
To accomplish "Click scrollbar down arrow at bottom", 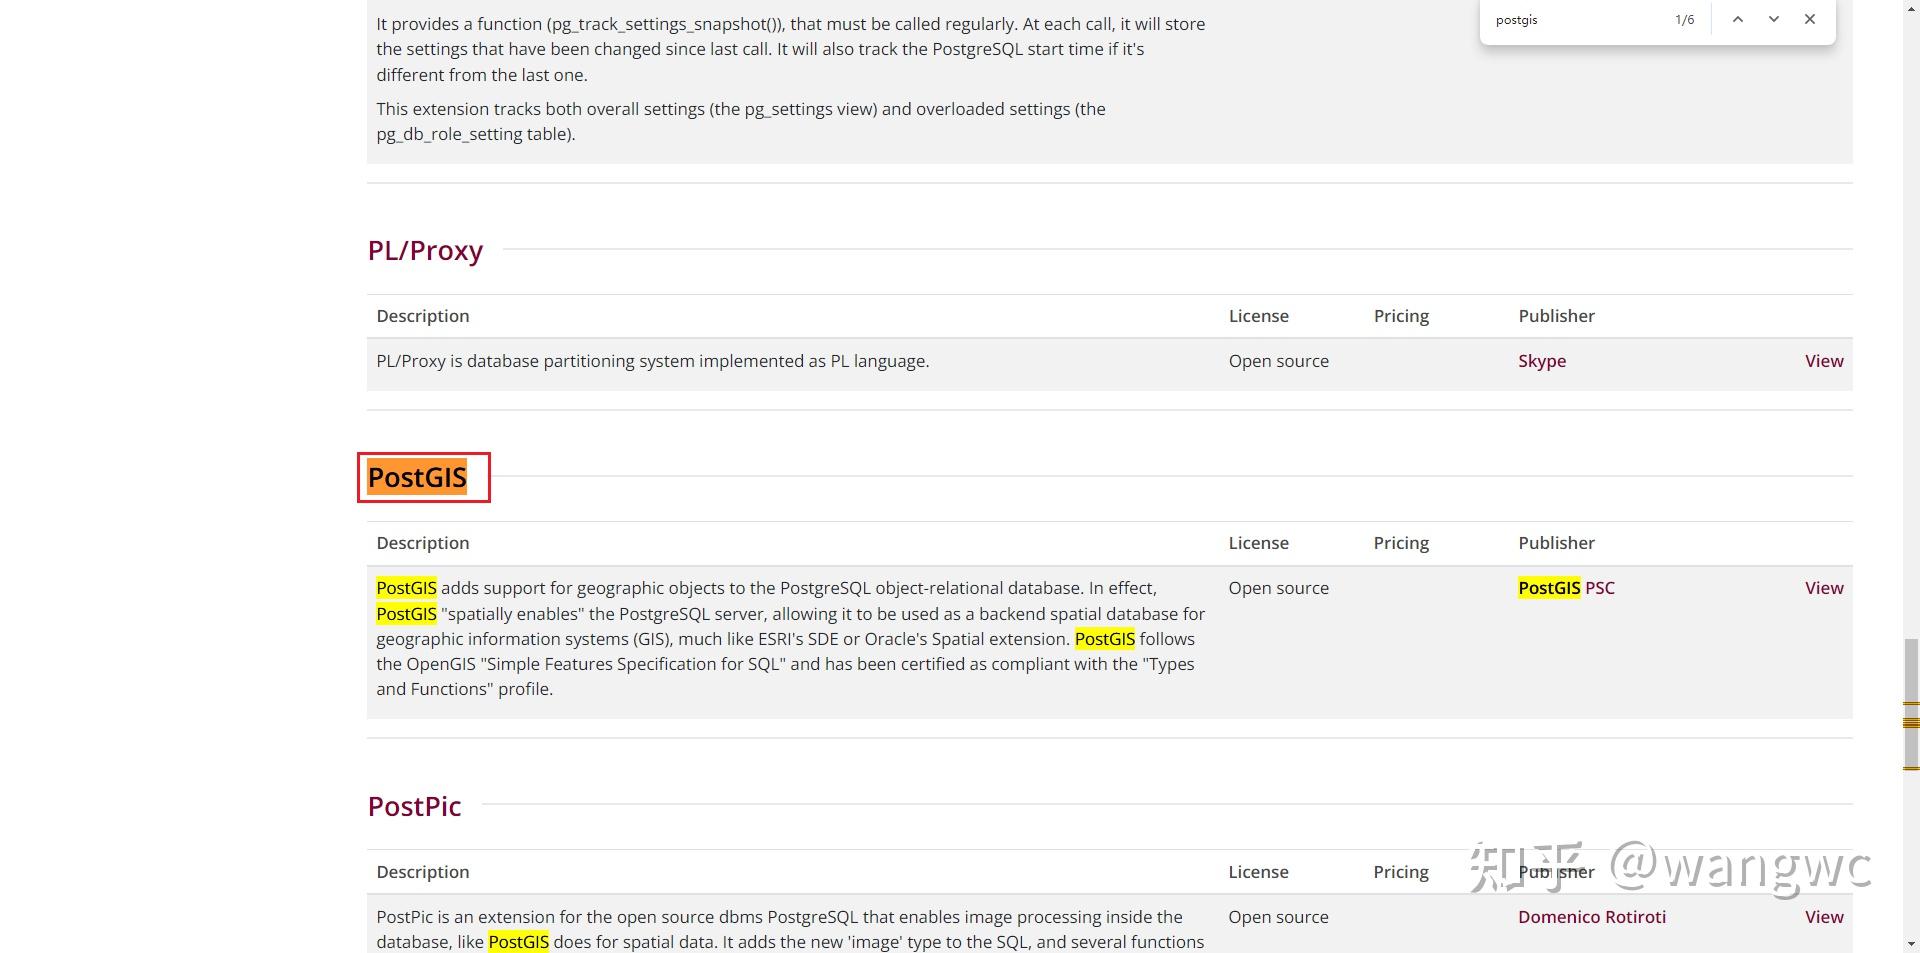I will tap(1911, 944).
